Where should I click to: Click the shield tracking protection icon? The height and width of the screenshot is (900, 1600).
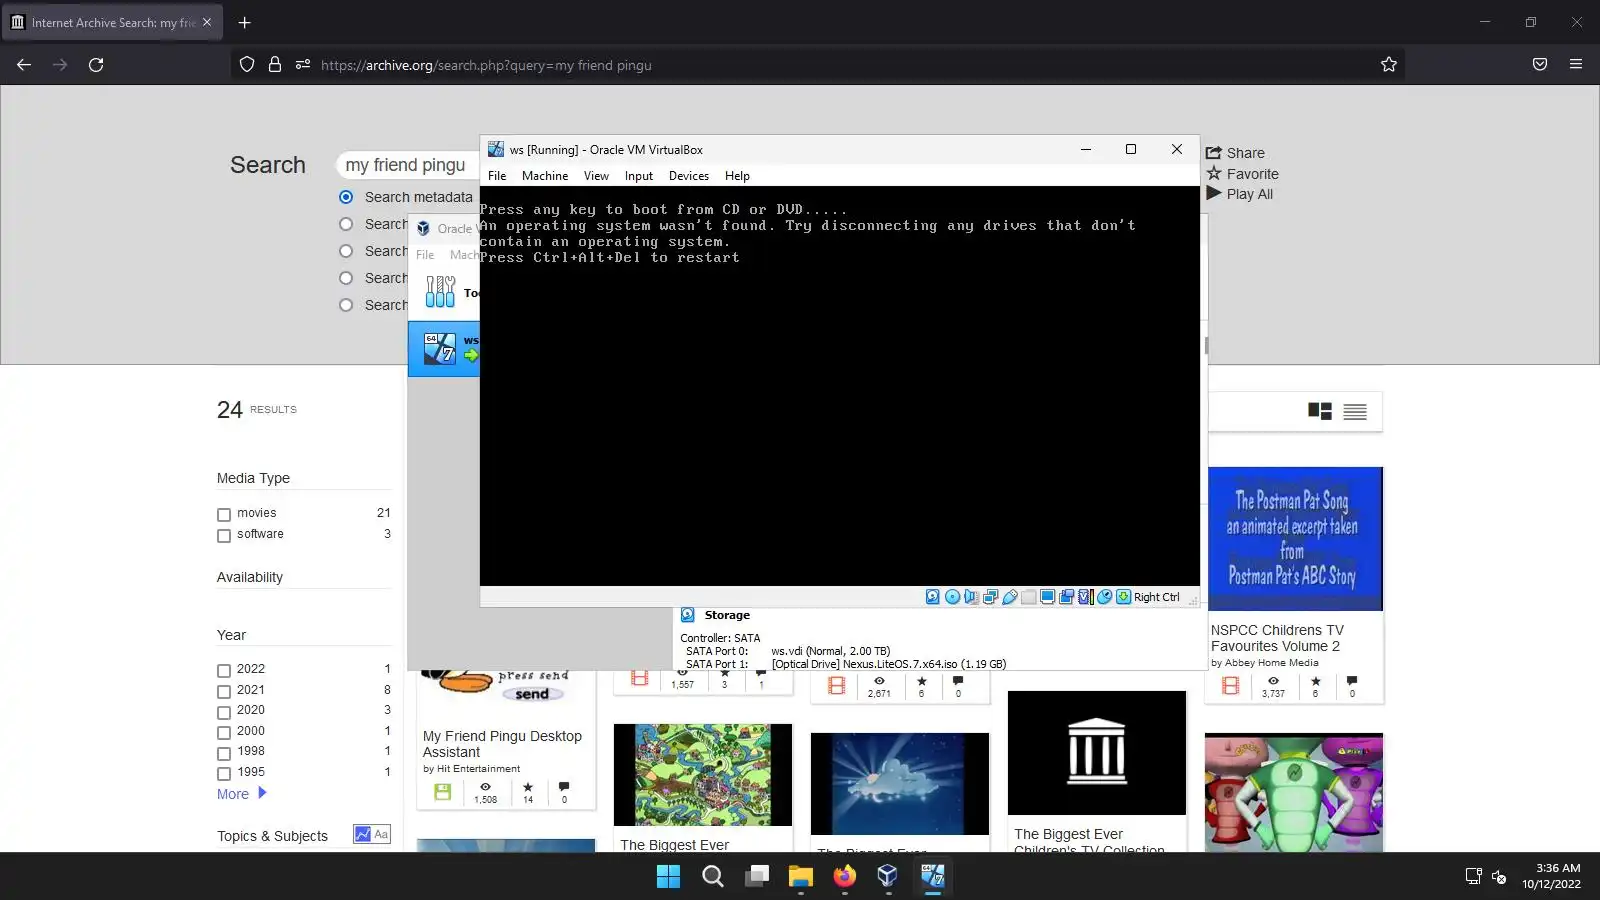tap(247, 65)
